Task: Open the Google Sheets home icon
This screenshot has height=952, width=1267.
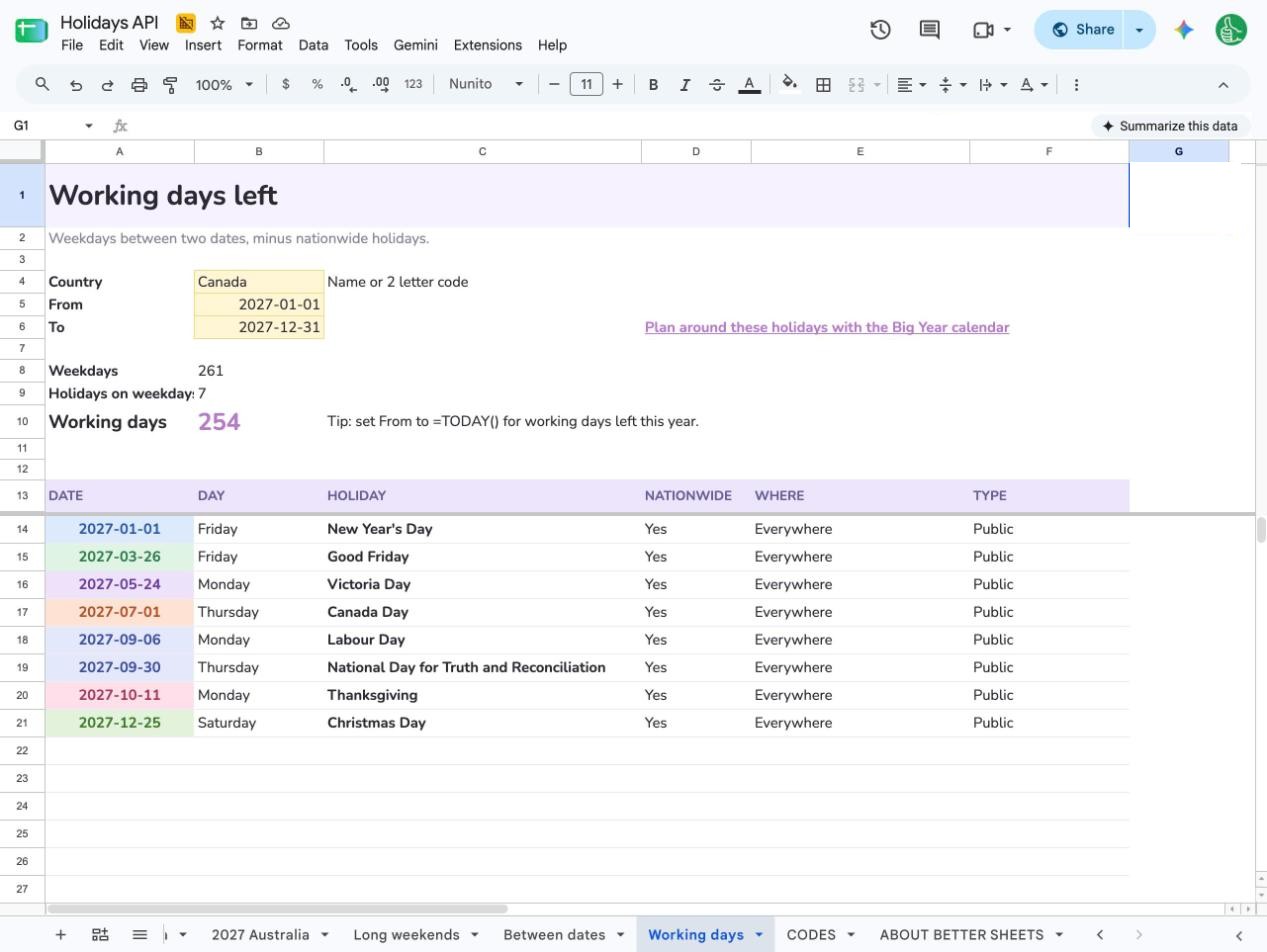Action: 31,31
